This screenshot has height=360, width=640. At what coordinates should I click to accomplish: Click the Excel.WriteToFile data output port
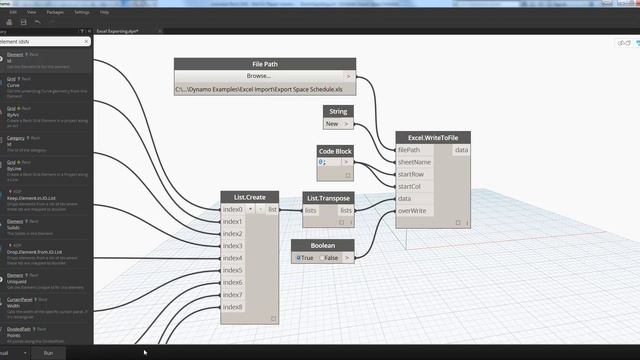pos(461,150)
